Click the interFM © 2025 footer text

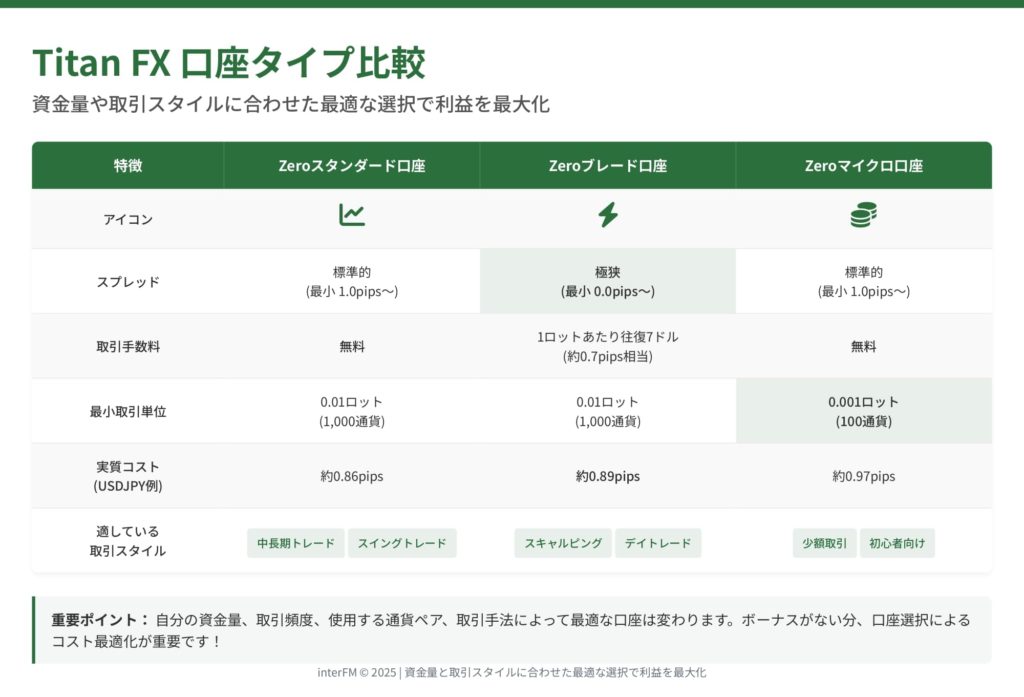point(511,673)
